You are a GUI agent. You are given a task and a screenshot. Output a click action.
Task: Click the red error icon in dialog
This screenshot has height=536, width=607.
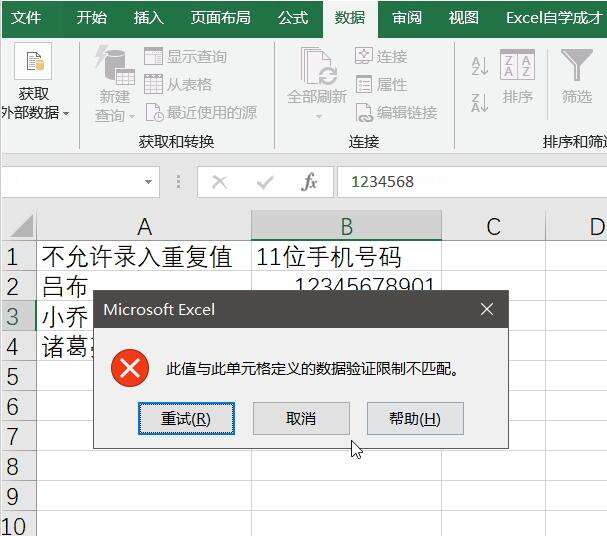coord(130,368)
